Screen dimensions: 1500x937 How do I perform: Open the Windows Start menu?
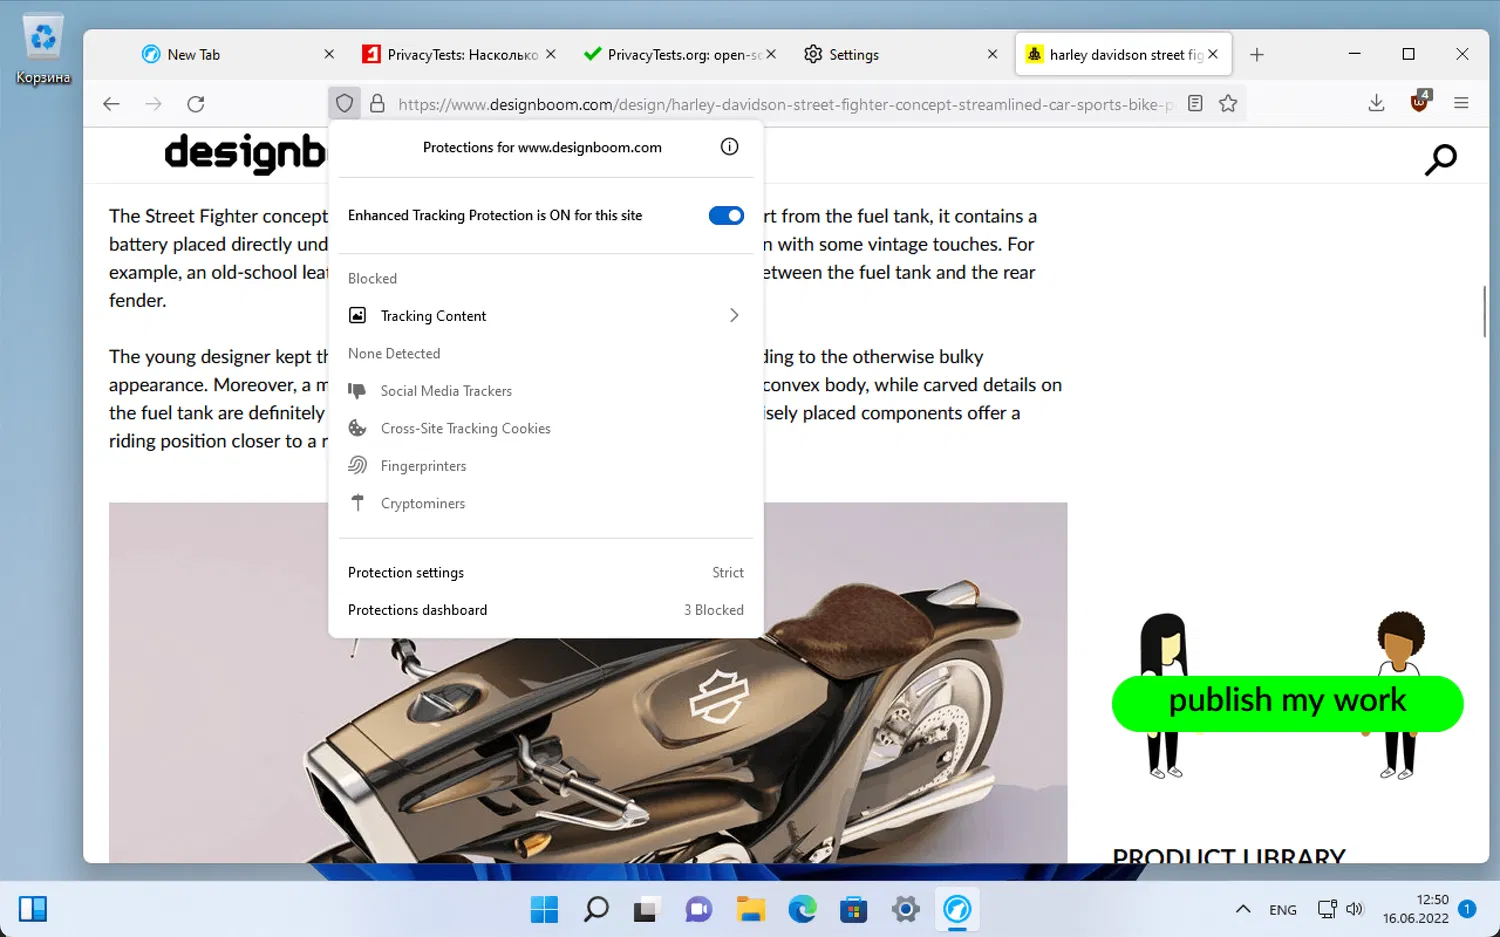pyautogui.click(x=544, y=909)
